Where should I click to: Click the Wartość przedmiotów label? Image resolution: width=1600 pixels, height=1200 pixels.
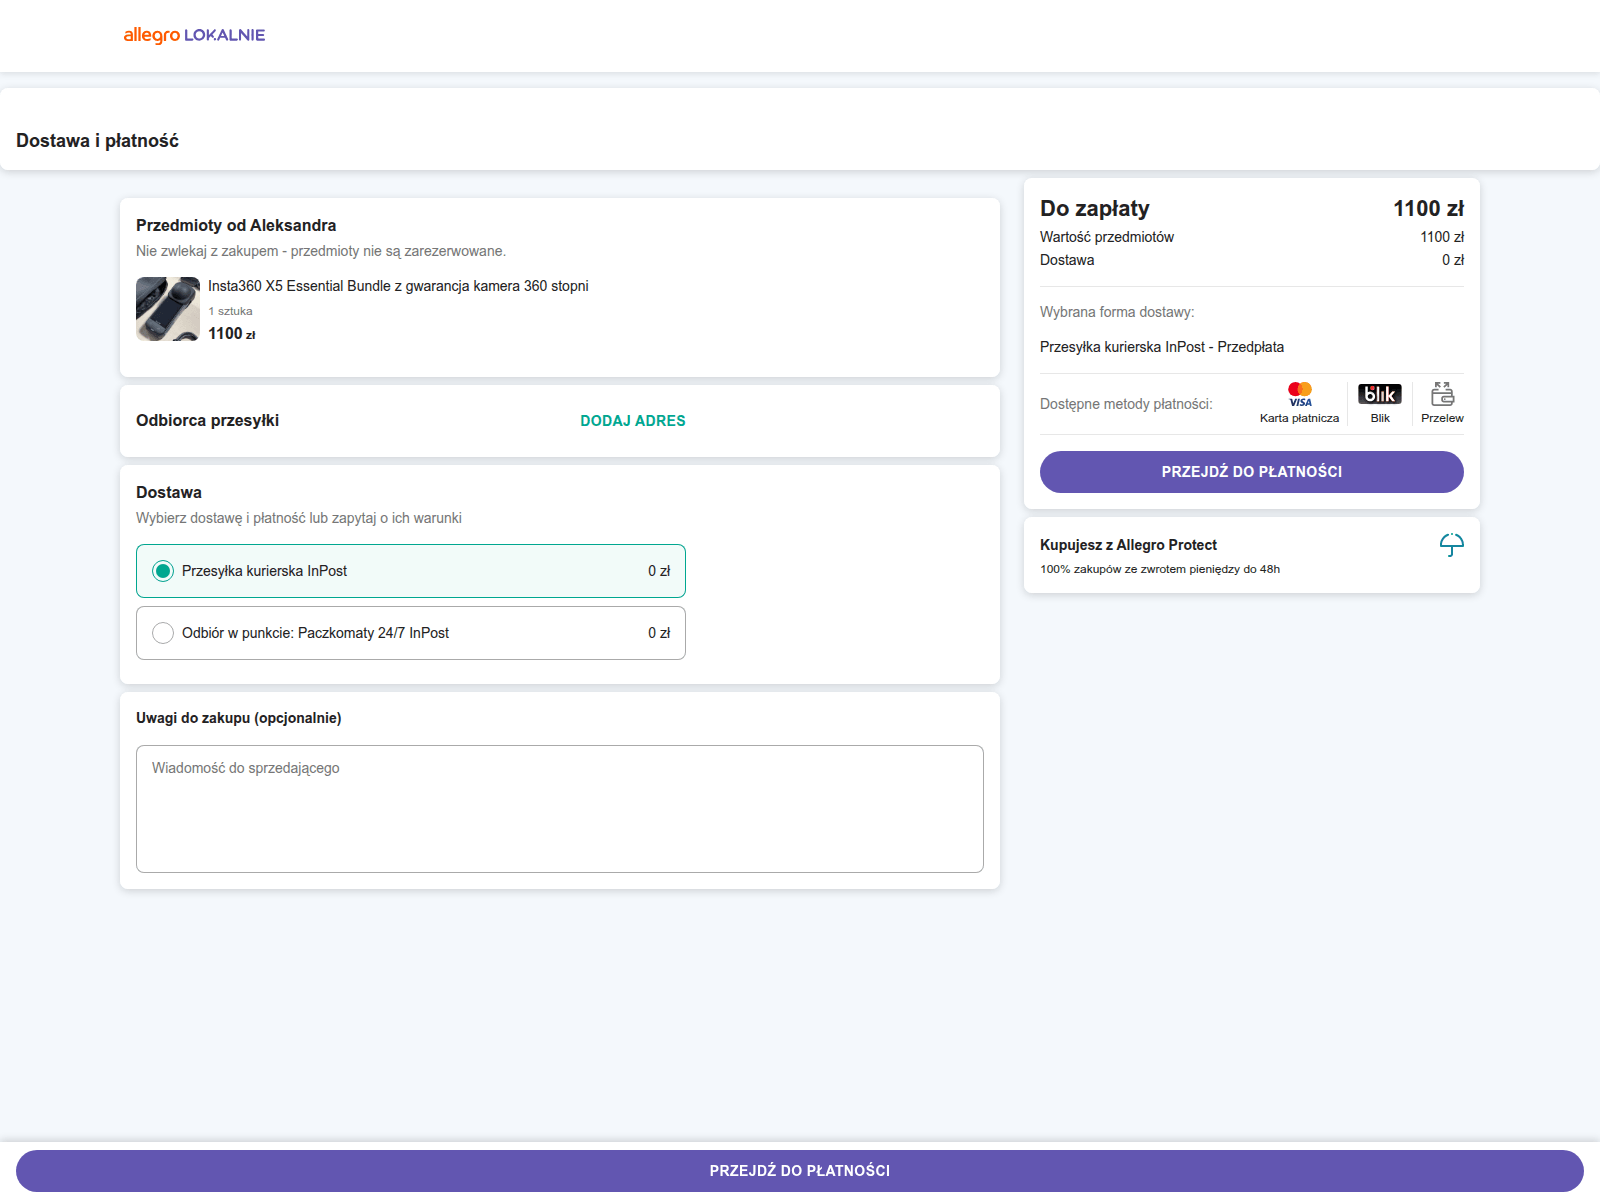pyautogui.click(x=1107, y=237)
